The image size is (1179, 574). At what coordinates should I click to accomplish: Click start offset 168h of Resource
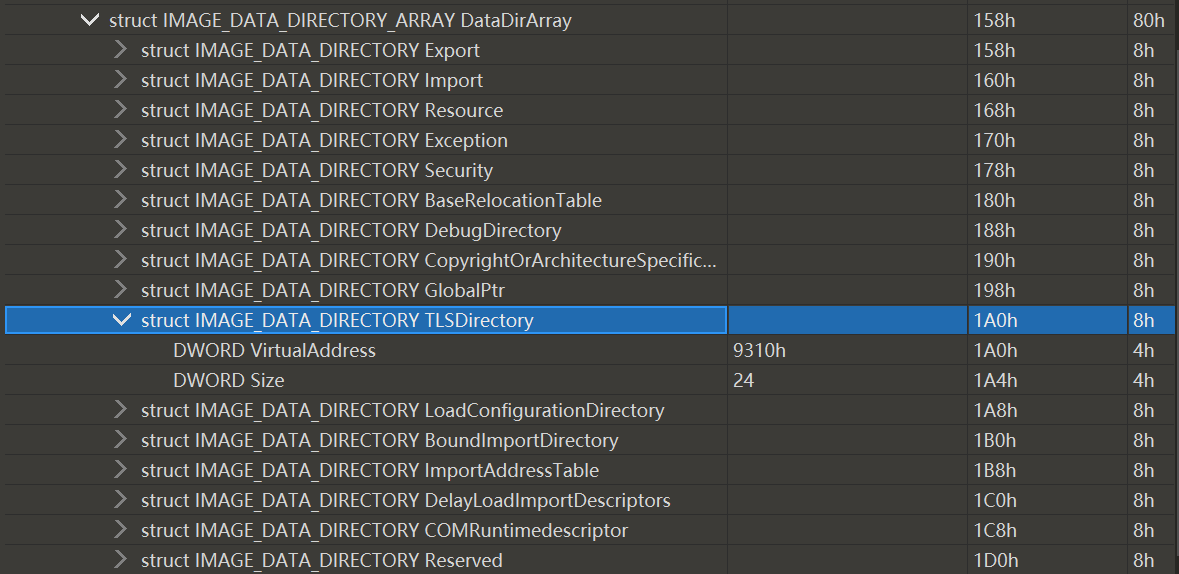(x=994, y=111)
